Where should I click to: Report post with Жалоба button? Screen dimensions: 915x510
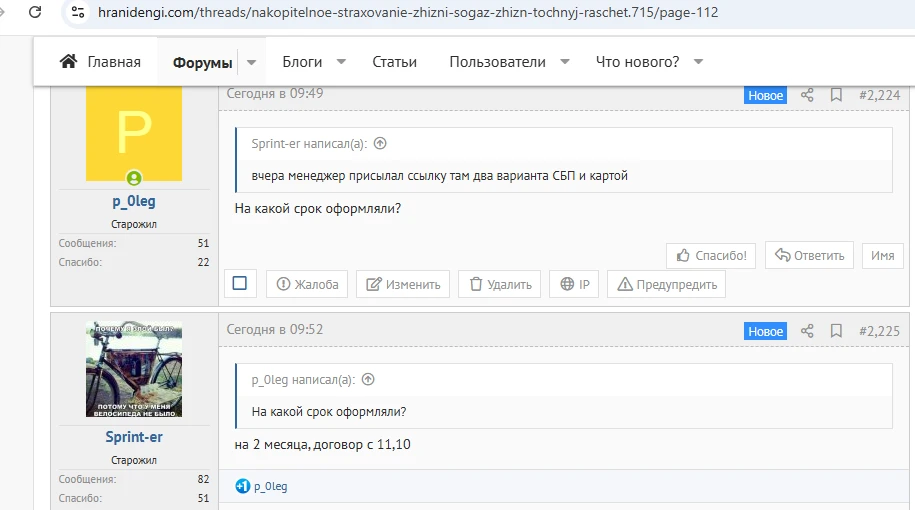(x=307, y=284)
